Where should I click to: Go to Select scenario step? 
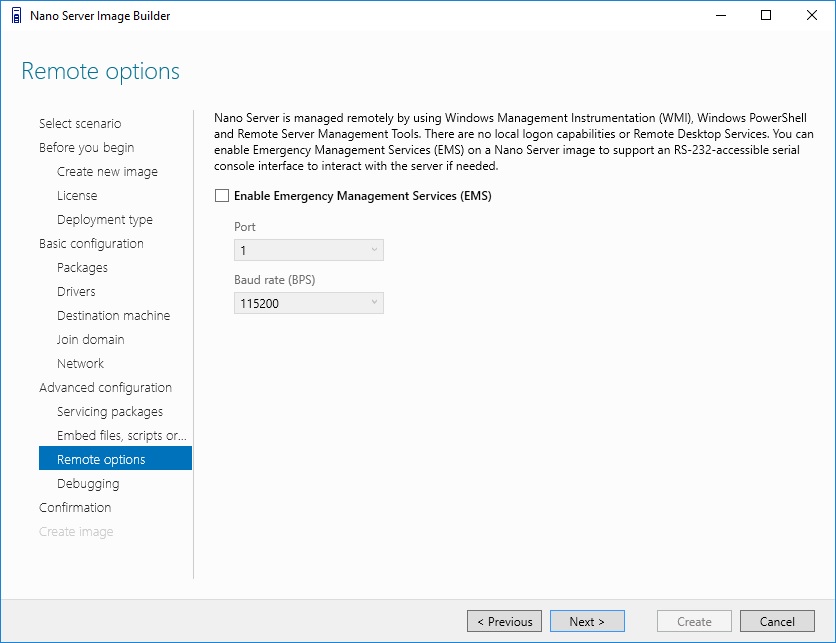click(x=80, y=124)
